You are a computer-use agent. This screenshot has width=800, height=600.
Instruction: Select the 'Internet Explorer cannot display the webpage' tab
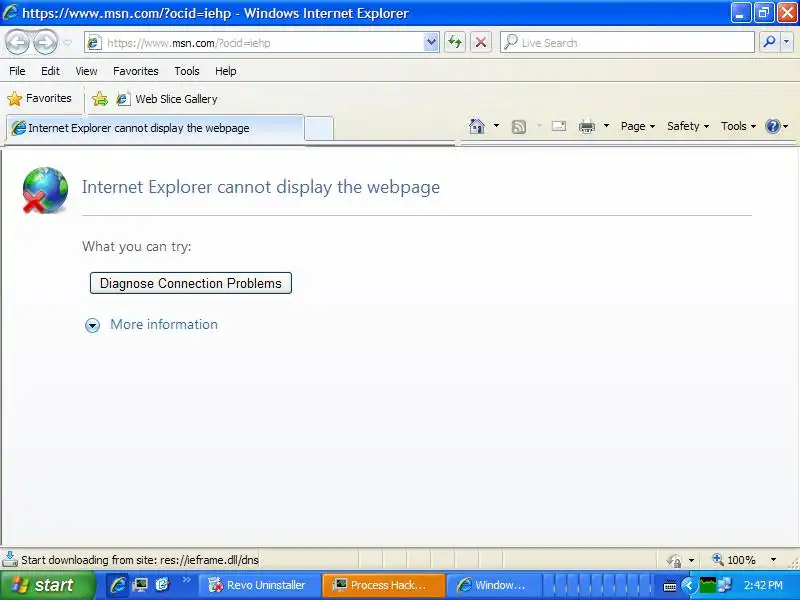pos(155,128)
